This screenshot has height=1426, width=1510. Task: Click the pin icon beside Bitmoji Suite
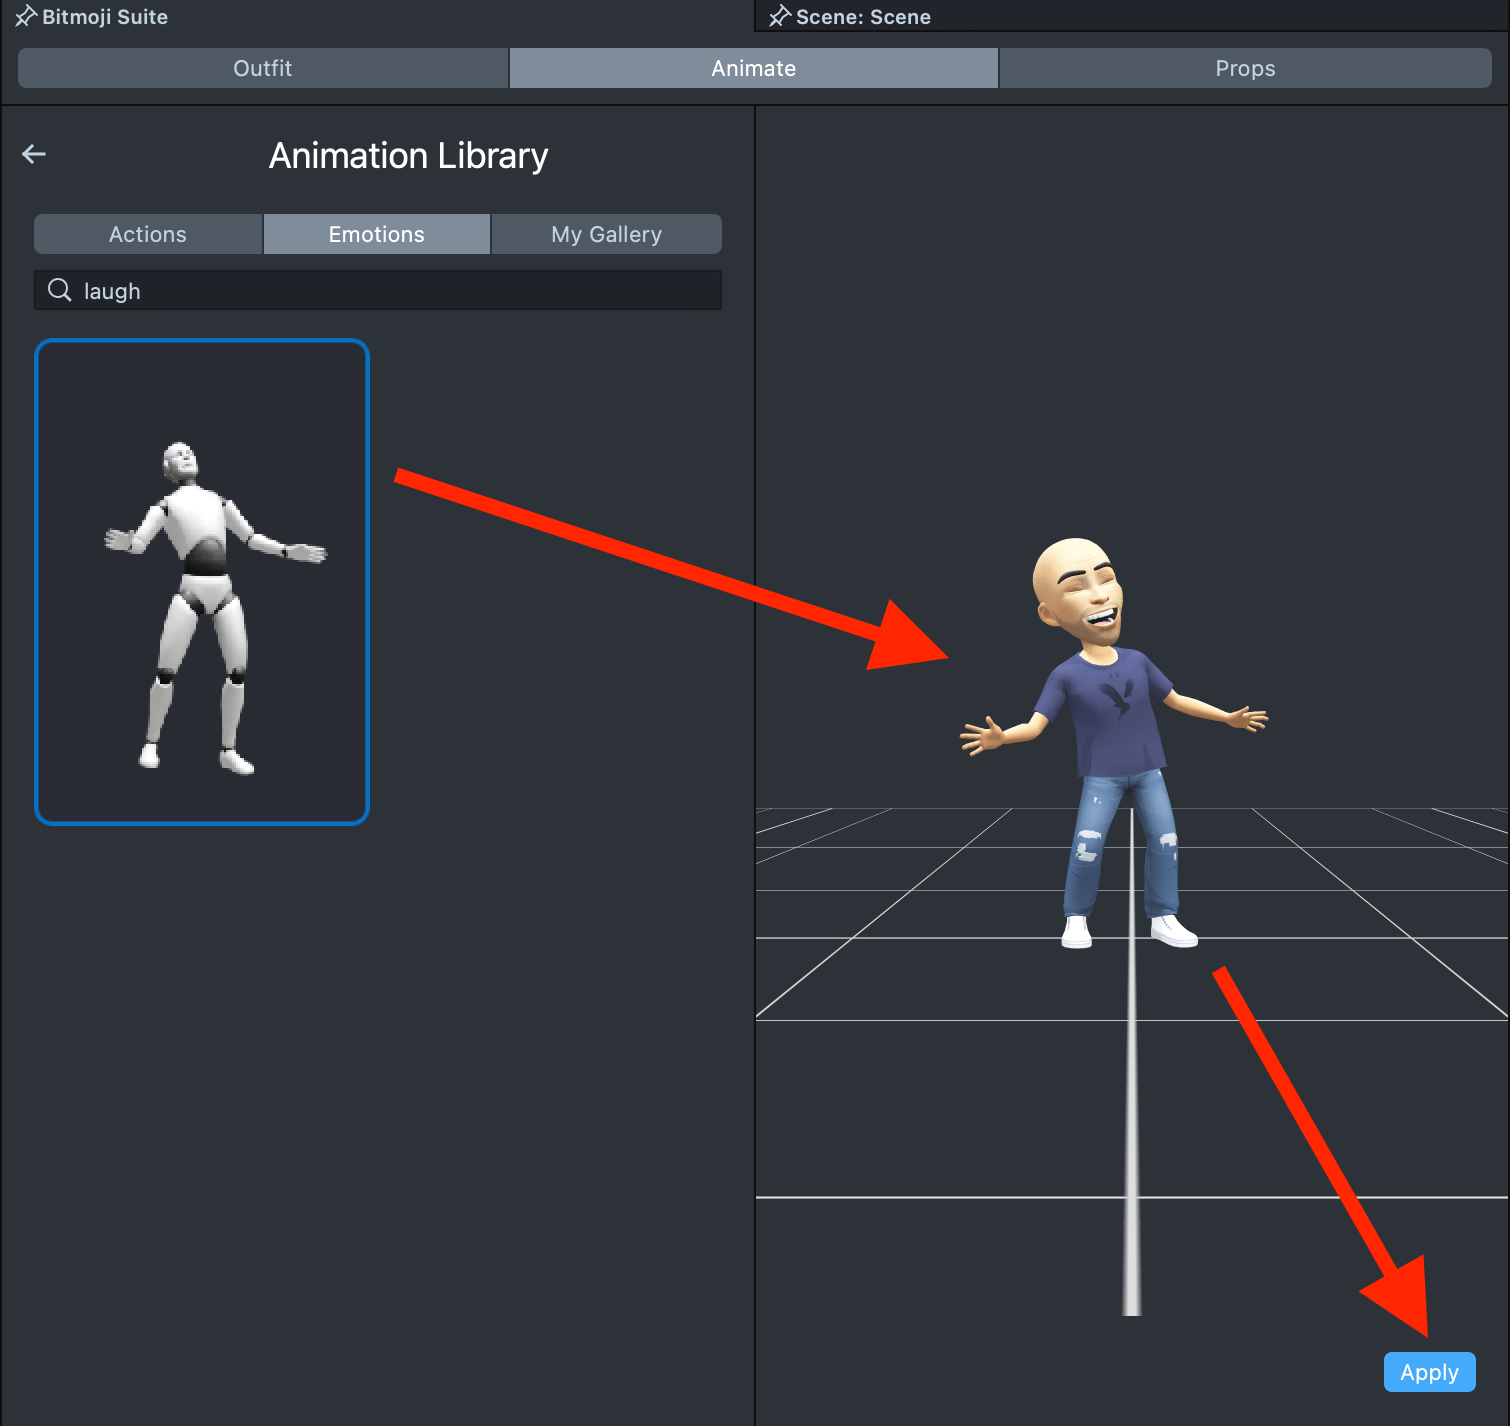(x=25, y=16)
